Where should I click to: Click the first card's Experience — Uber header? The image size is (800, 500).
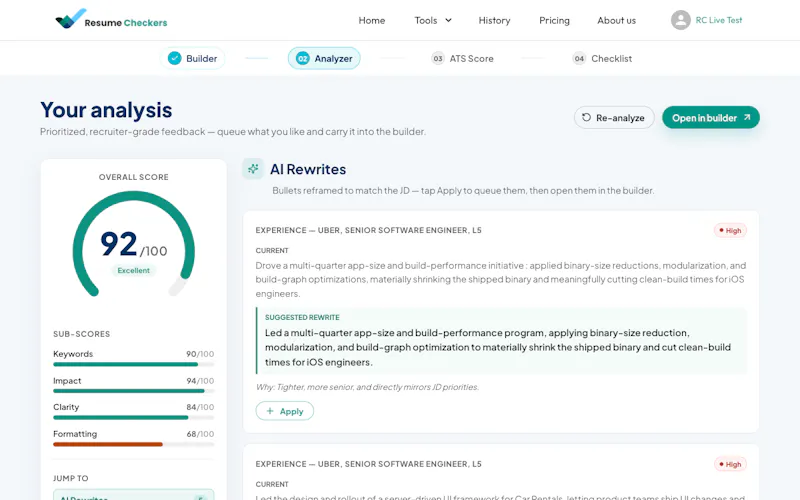coord(368,230)
